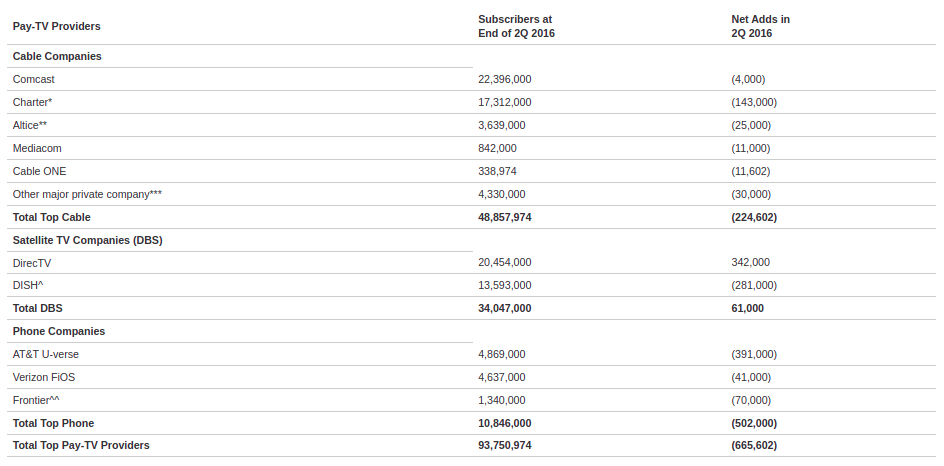Click the Pay-TV Providers column header
The width and height of the screenshot is (944, 466).
[56, 26]
